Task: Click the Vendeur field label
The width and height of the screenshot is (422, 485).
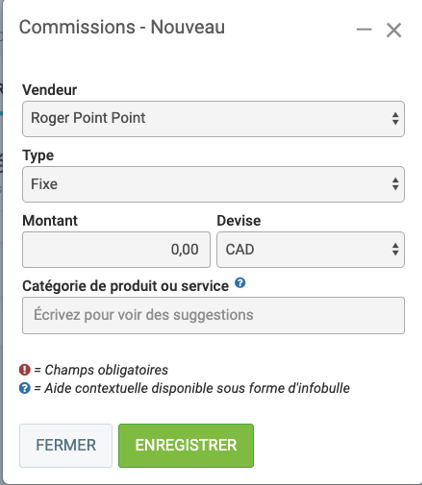Action: click(x=50, y=90)
